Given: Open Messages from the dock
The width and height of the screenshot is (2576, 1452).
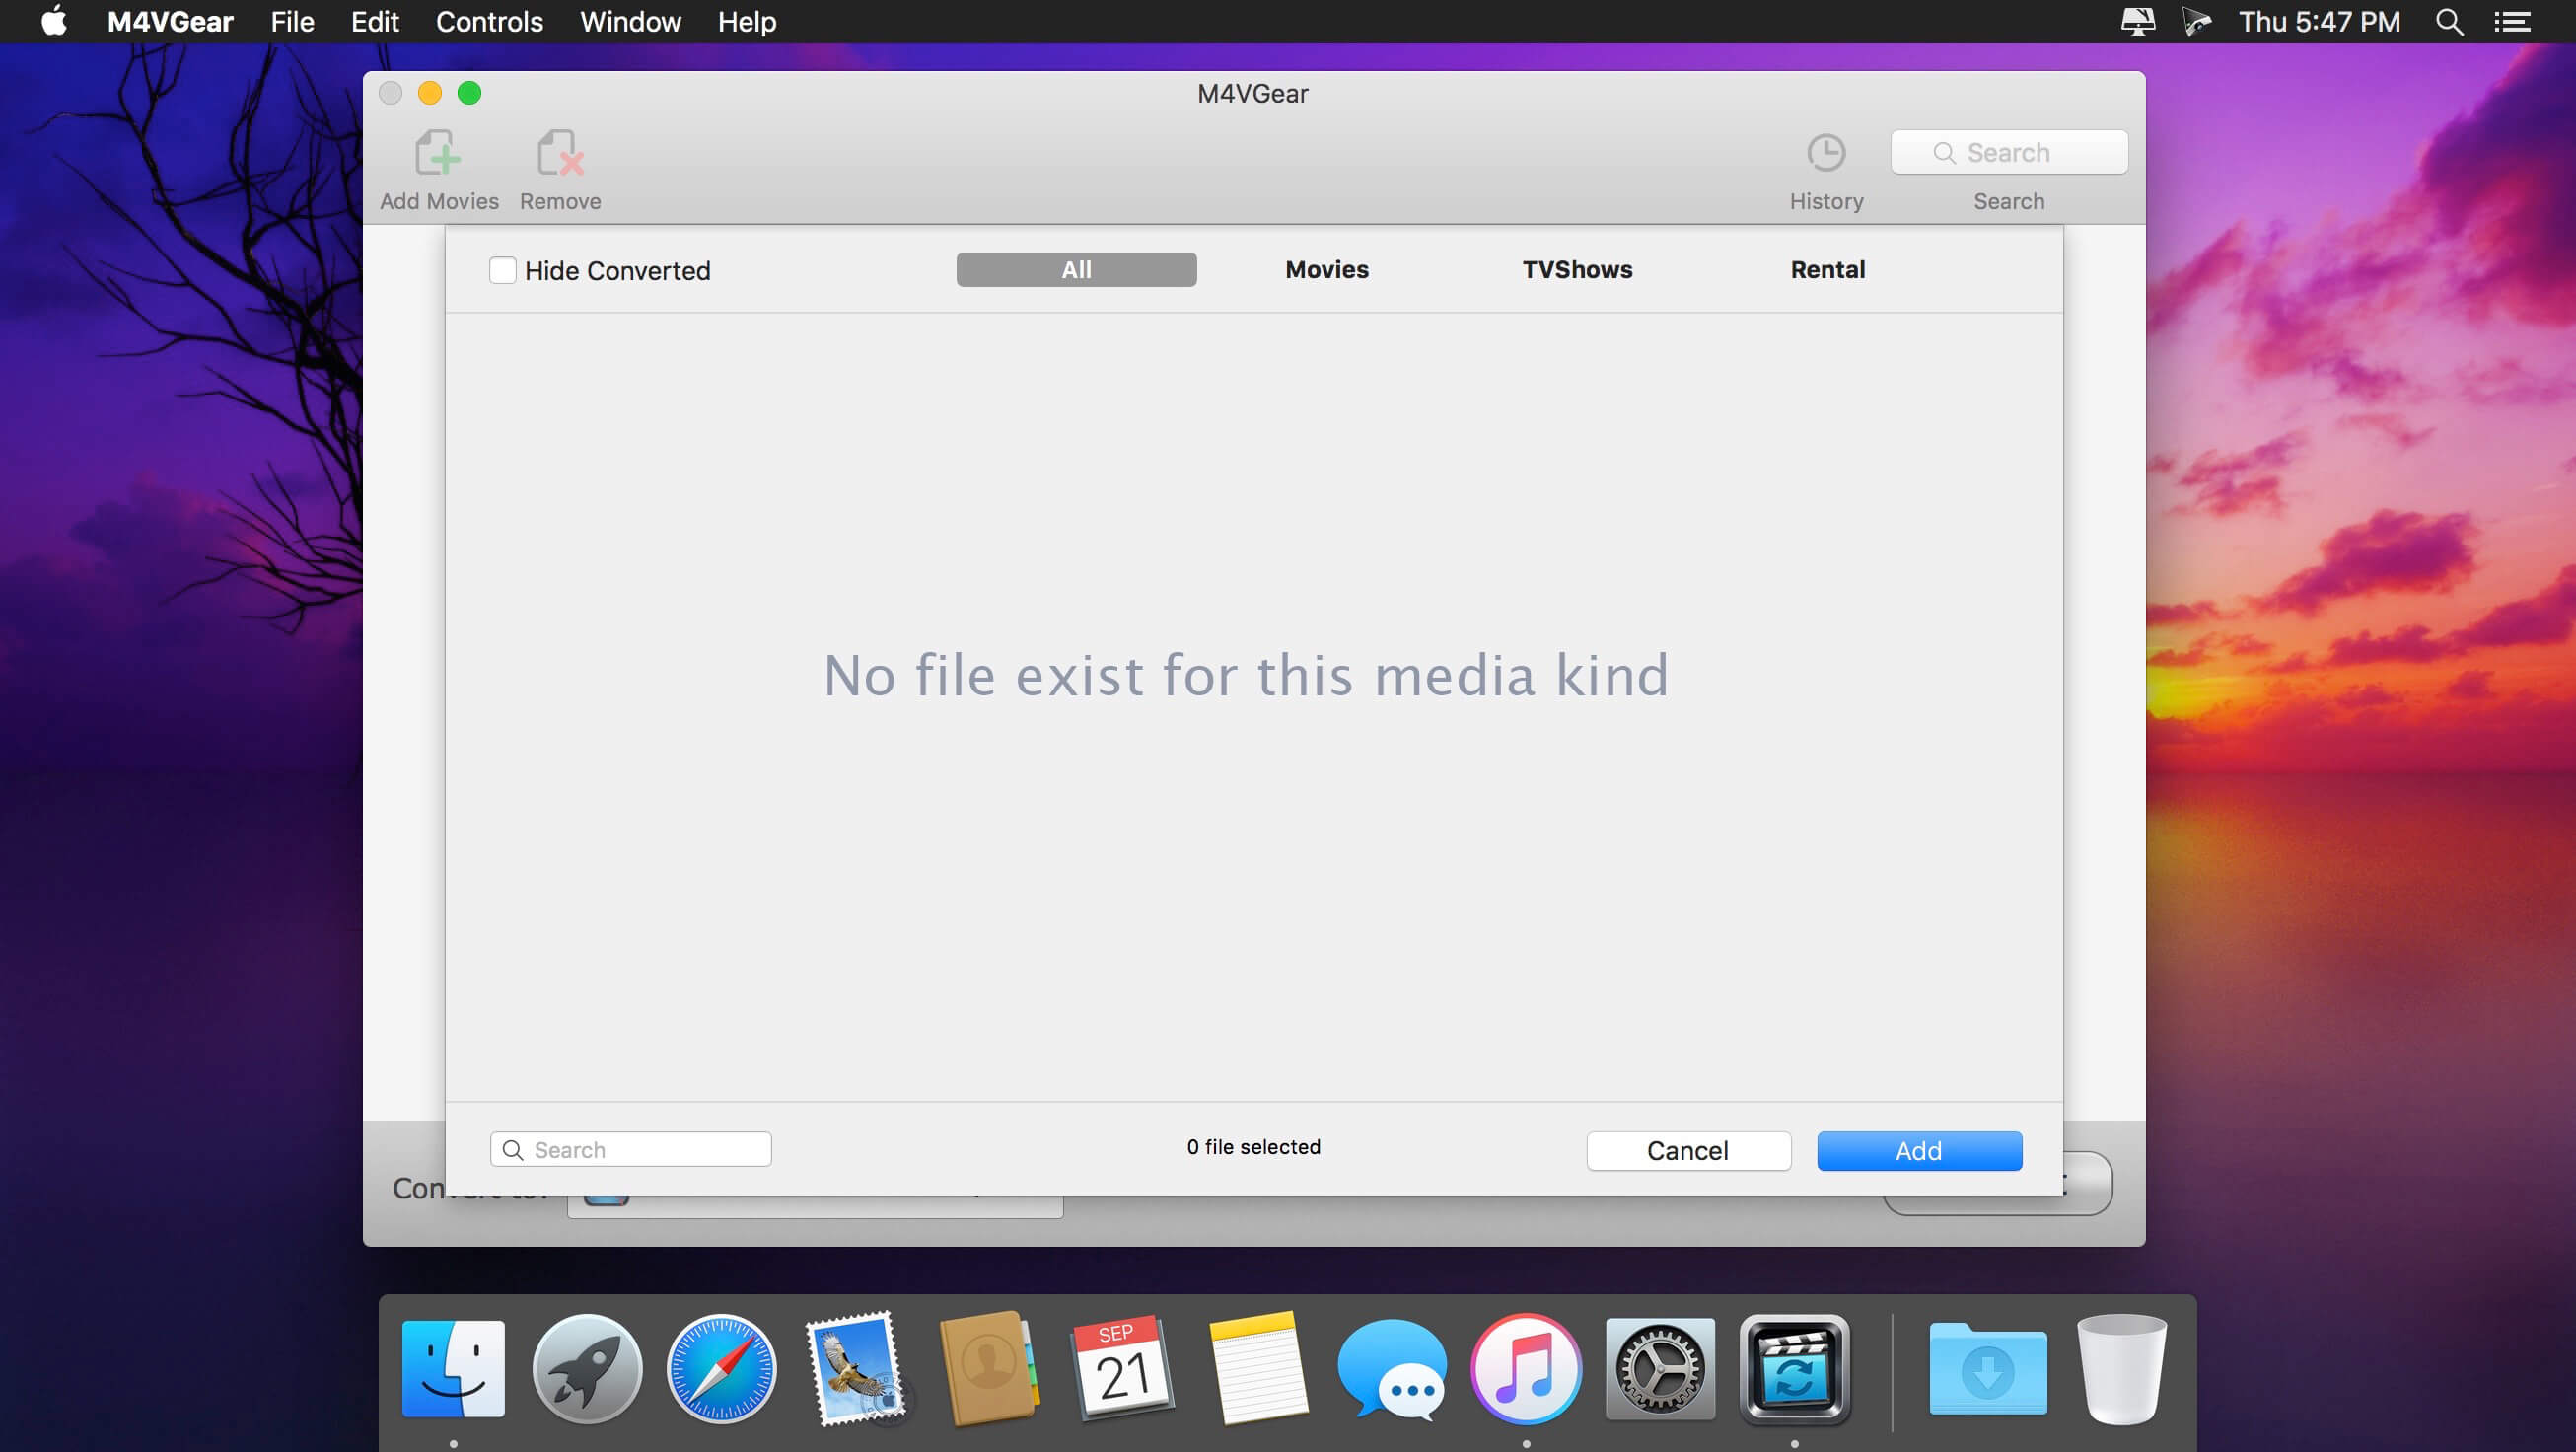Looking at the screenshot, I should [x=1392, y=1368].
